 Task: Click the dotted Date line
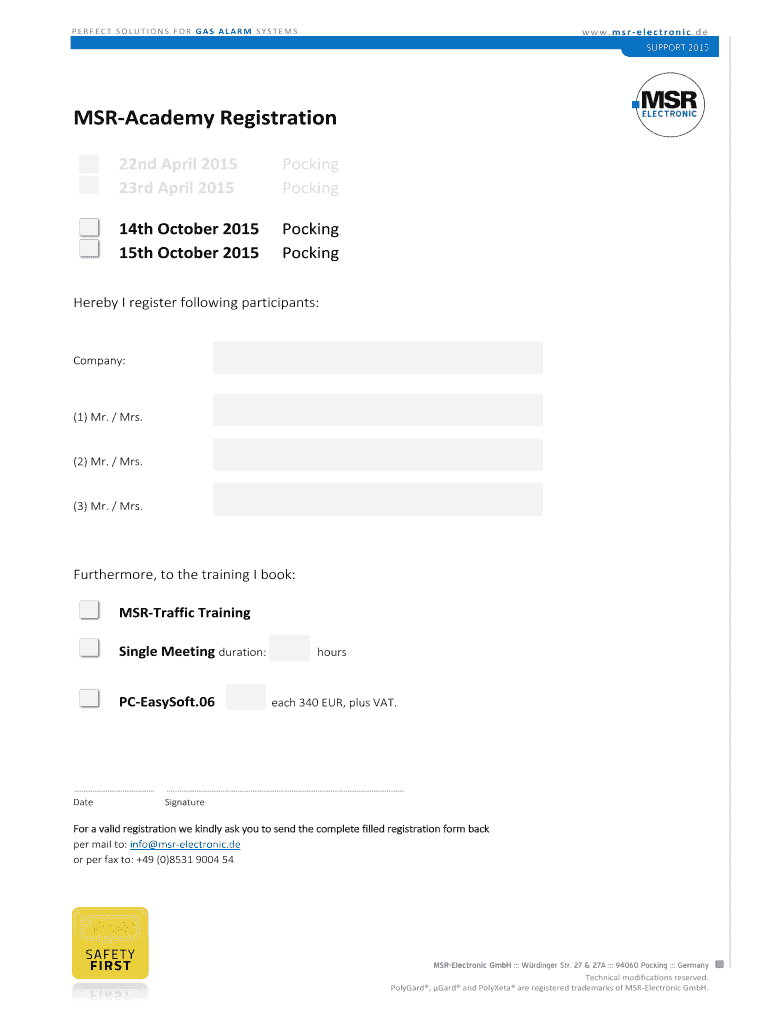point(113,791)
